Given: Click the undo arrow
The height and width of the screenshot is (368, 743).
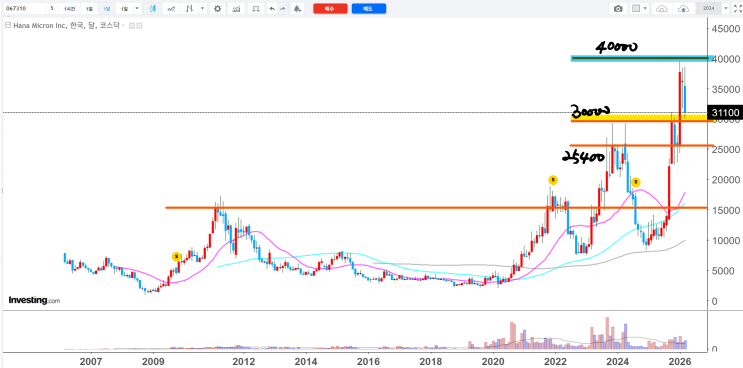Looking at the screenshot, I should (272, 9).
